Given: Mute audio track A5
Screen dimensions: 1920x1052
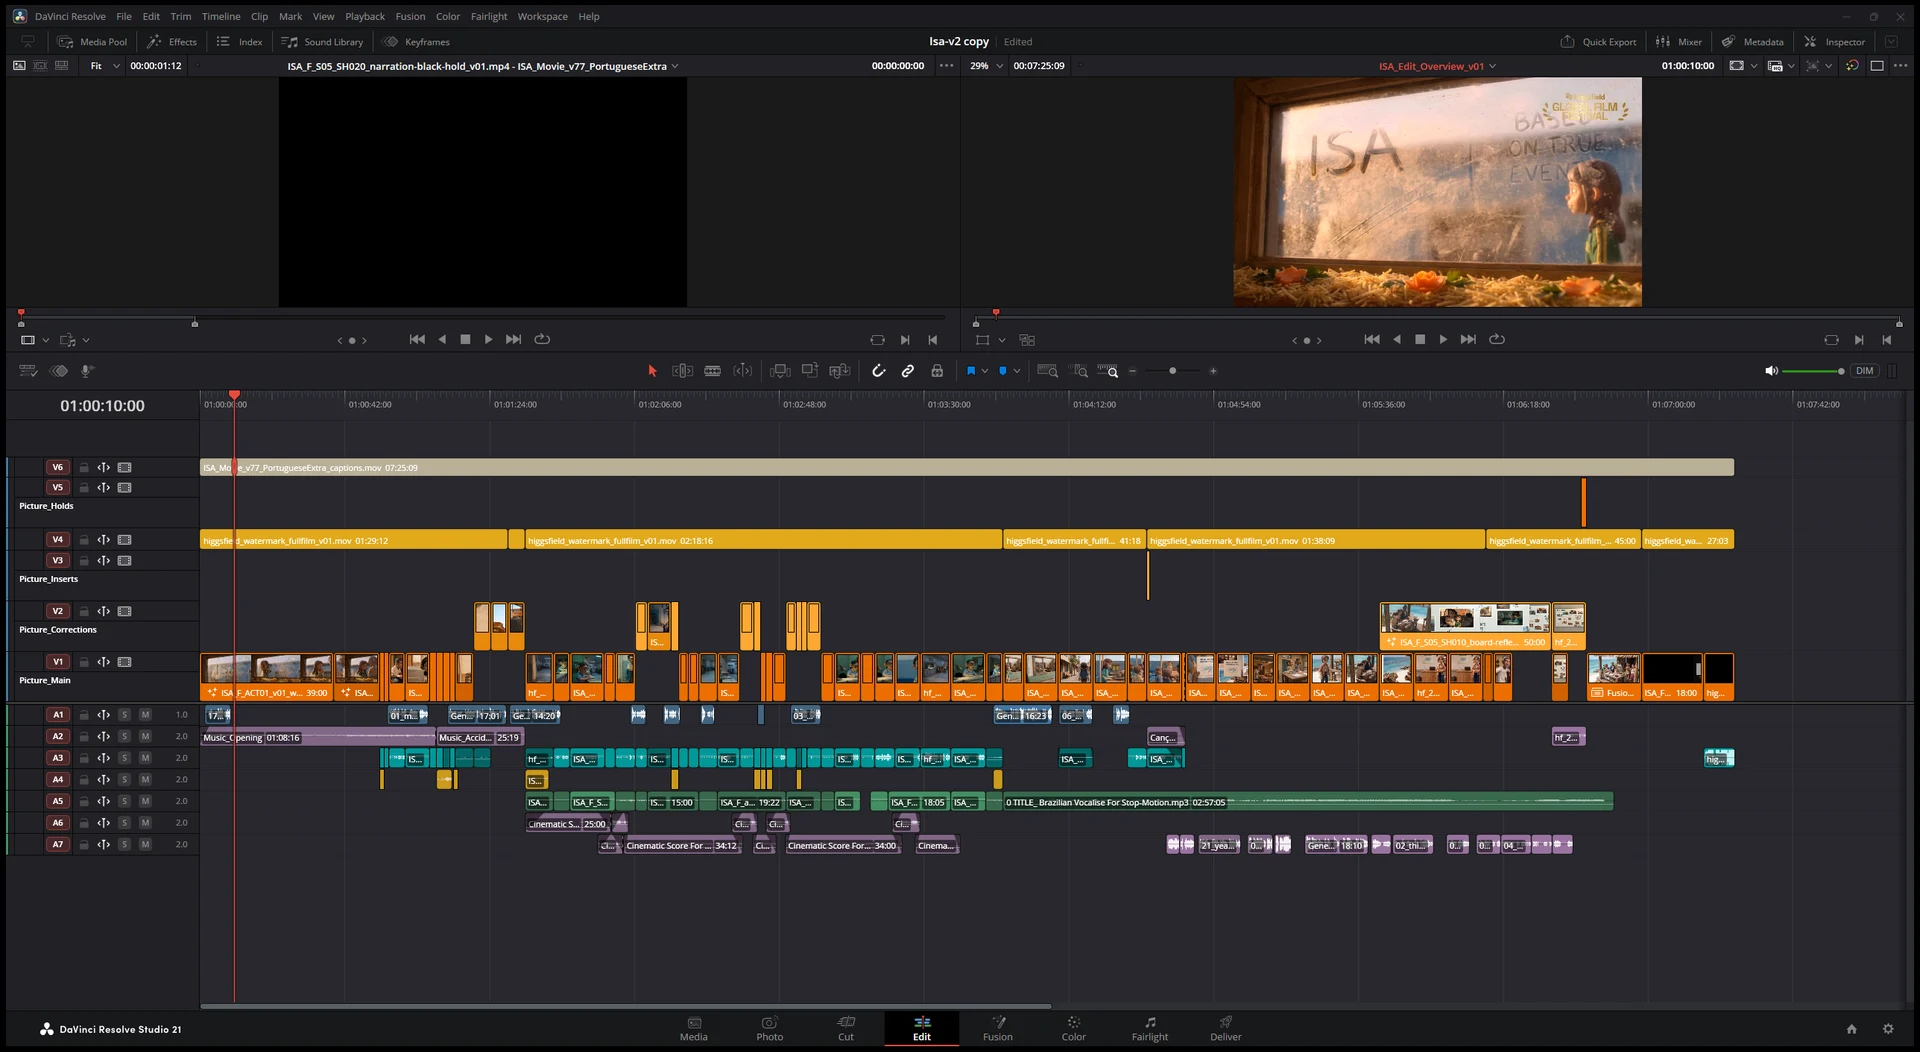Looking at the screenshot, I should click(x=145, y=801).
